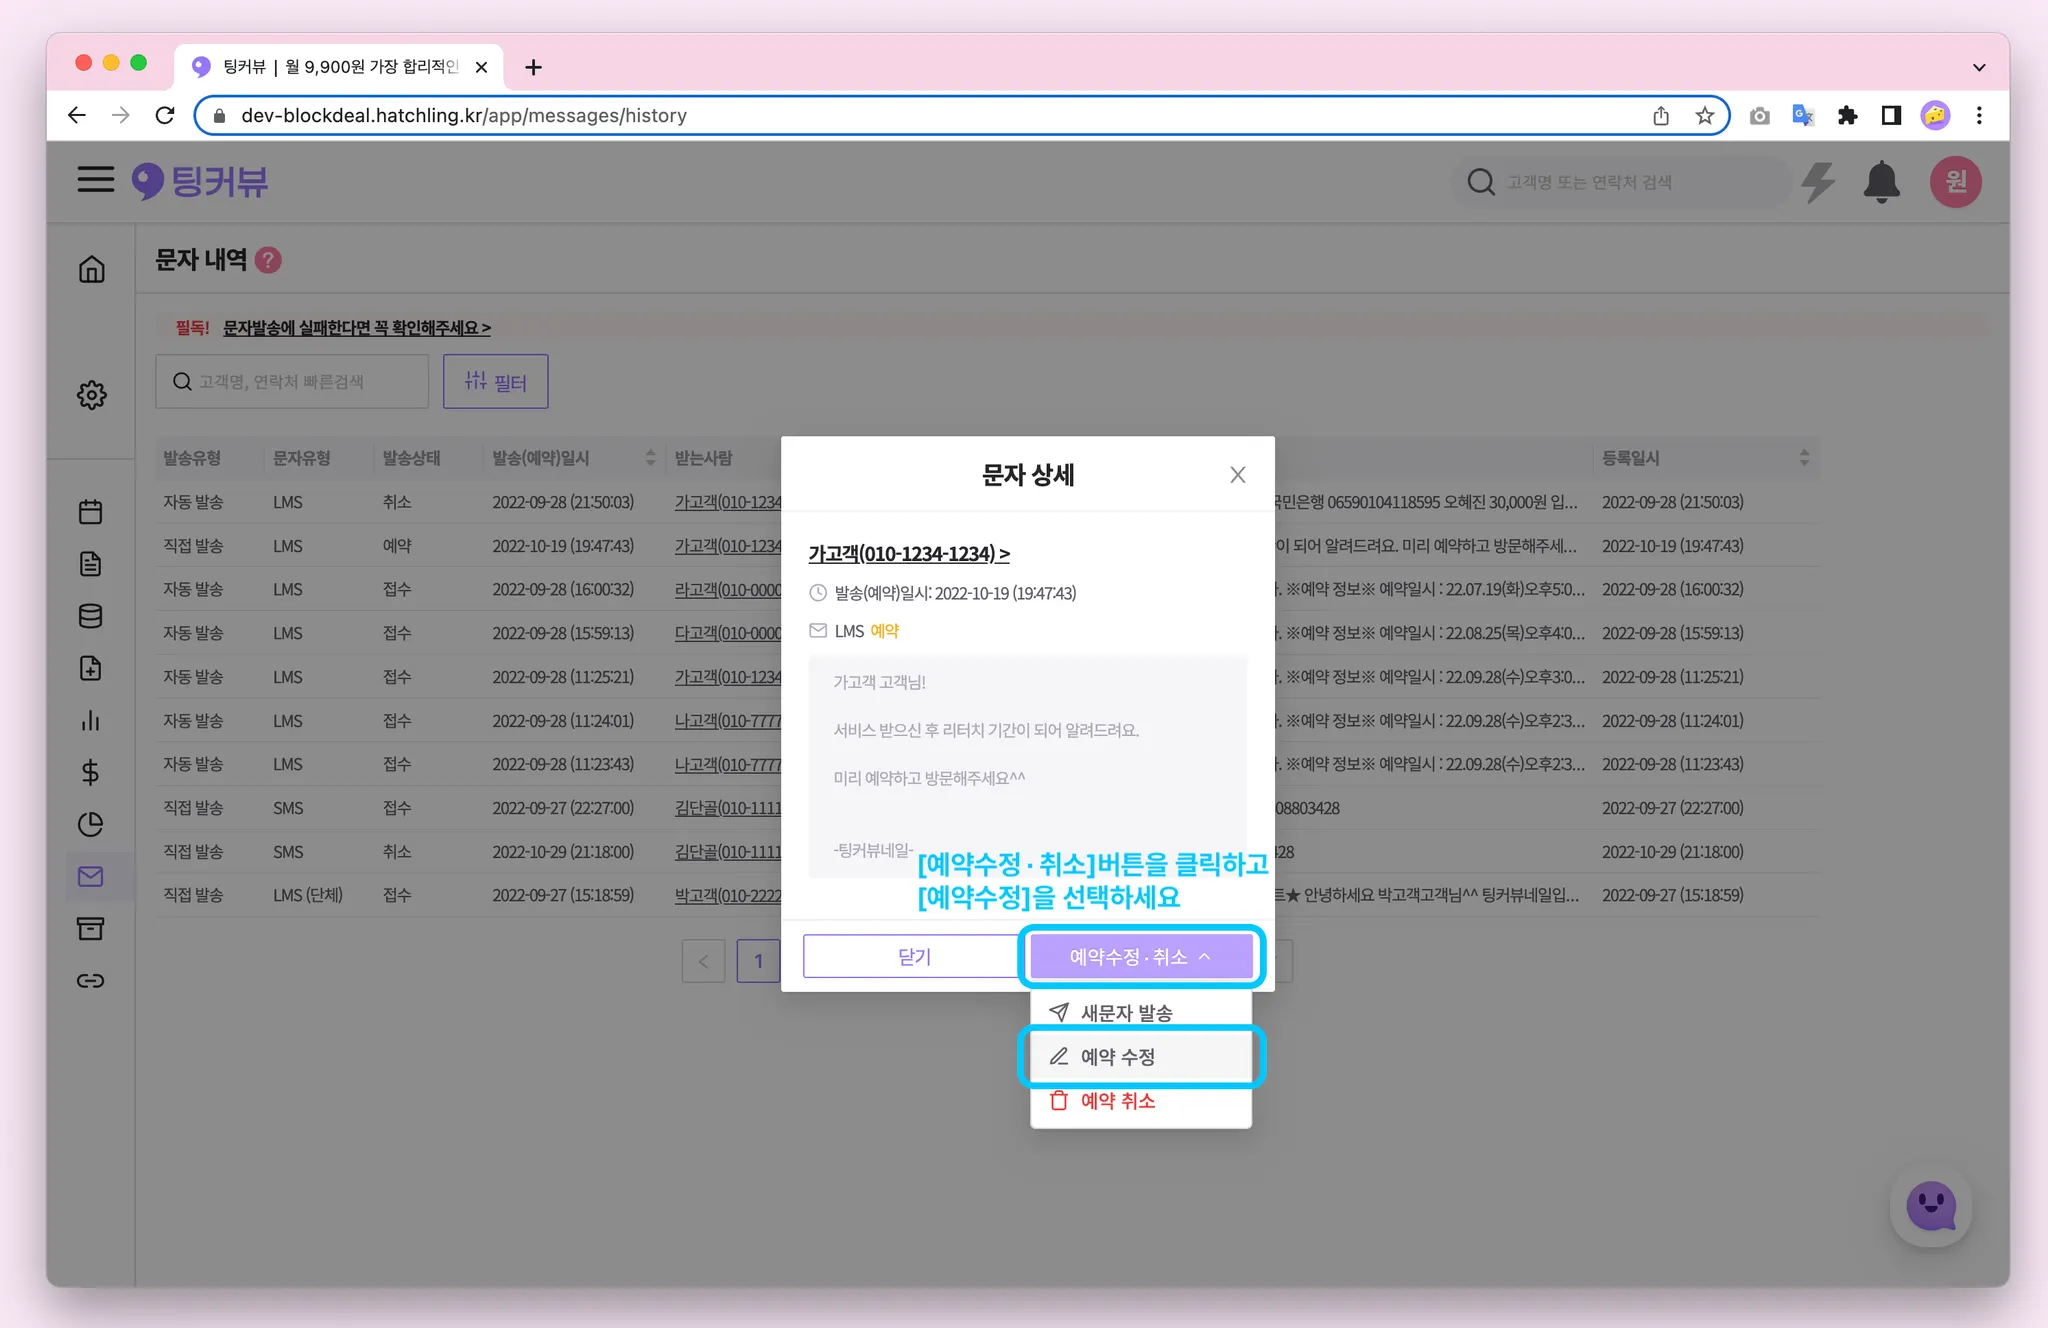Click the lightning bolt icon in header
The image size is (2048, 1328).
1817,182
